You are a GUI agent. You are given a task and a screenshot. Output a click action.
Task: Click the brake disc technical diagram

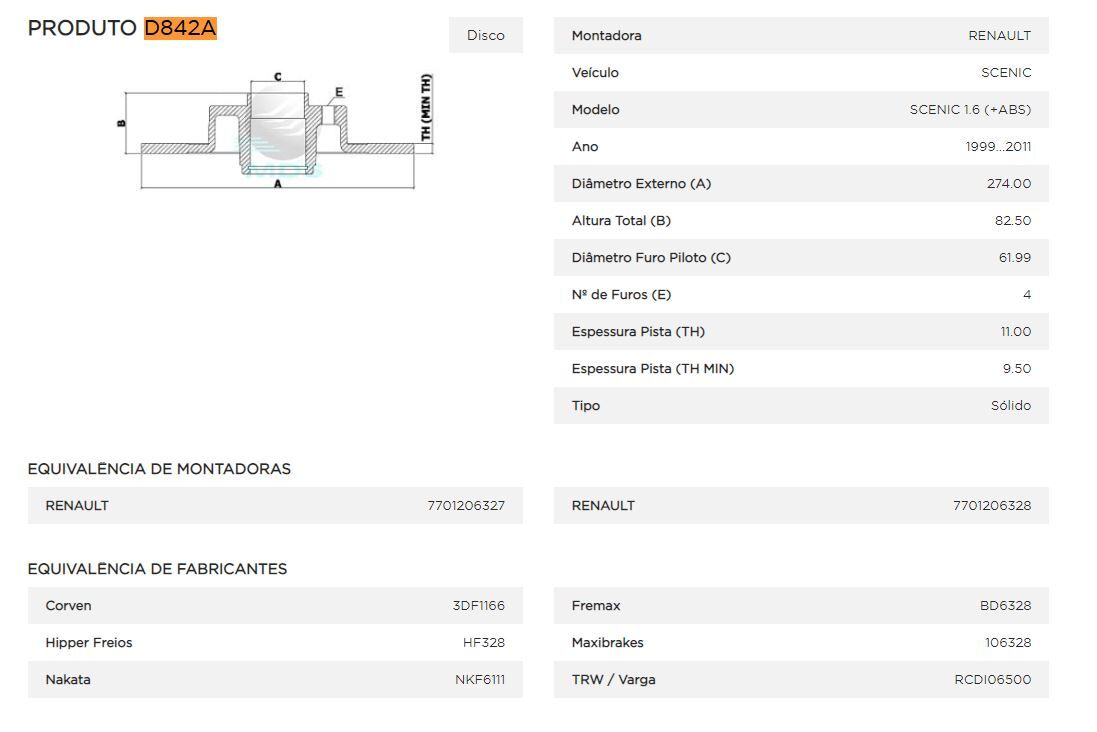coord(277,130)
